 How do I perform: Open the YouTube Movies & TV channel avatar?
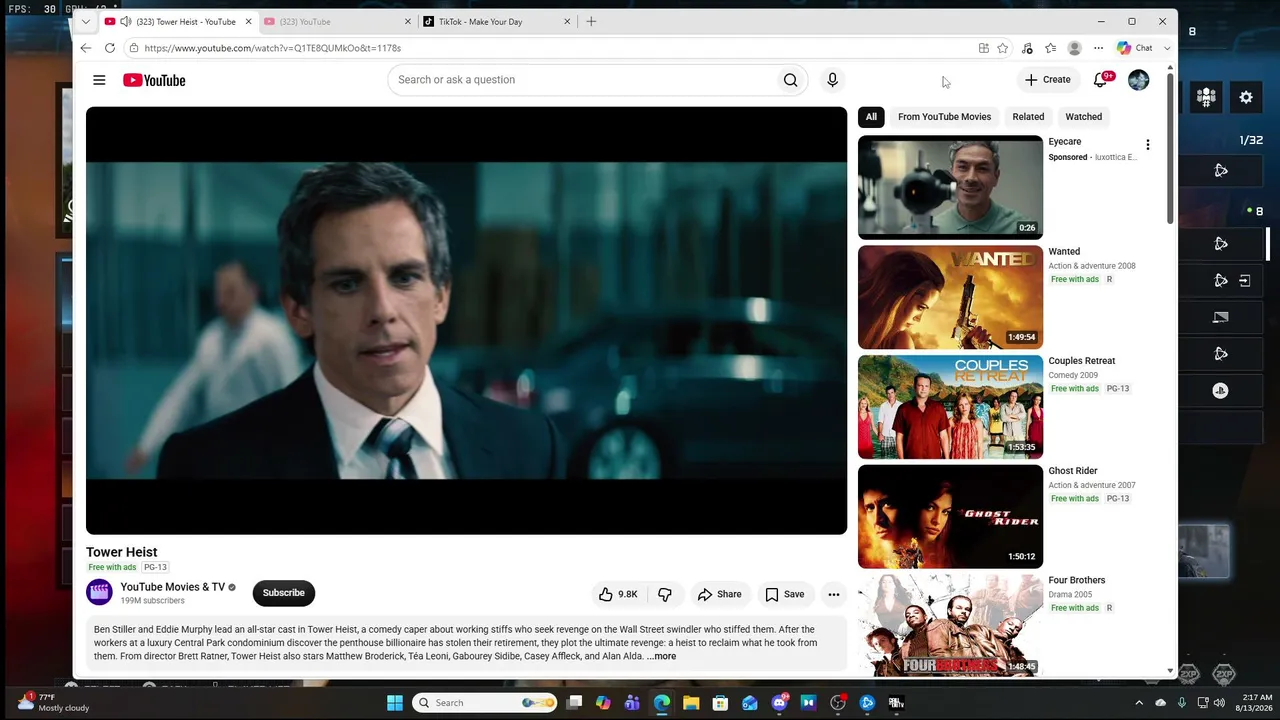click(x=99, y=593)
